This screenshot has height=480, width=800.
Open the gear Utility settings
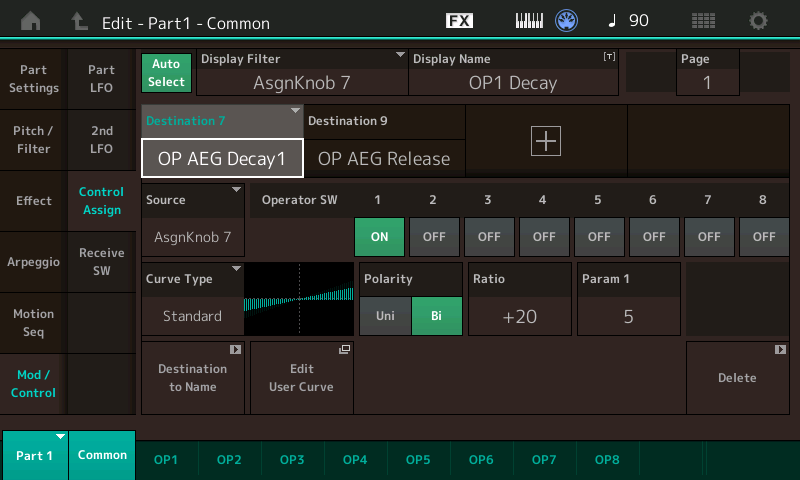[x=759, y=20]
